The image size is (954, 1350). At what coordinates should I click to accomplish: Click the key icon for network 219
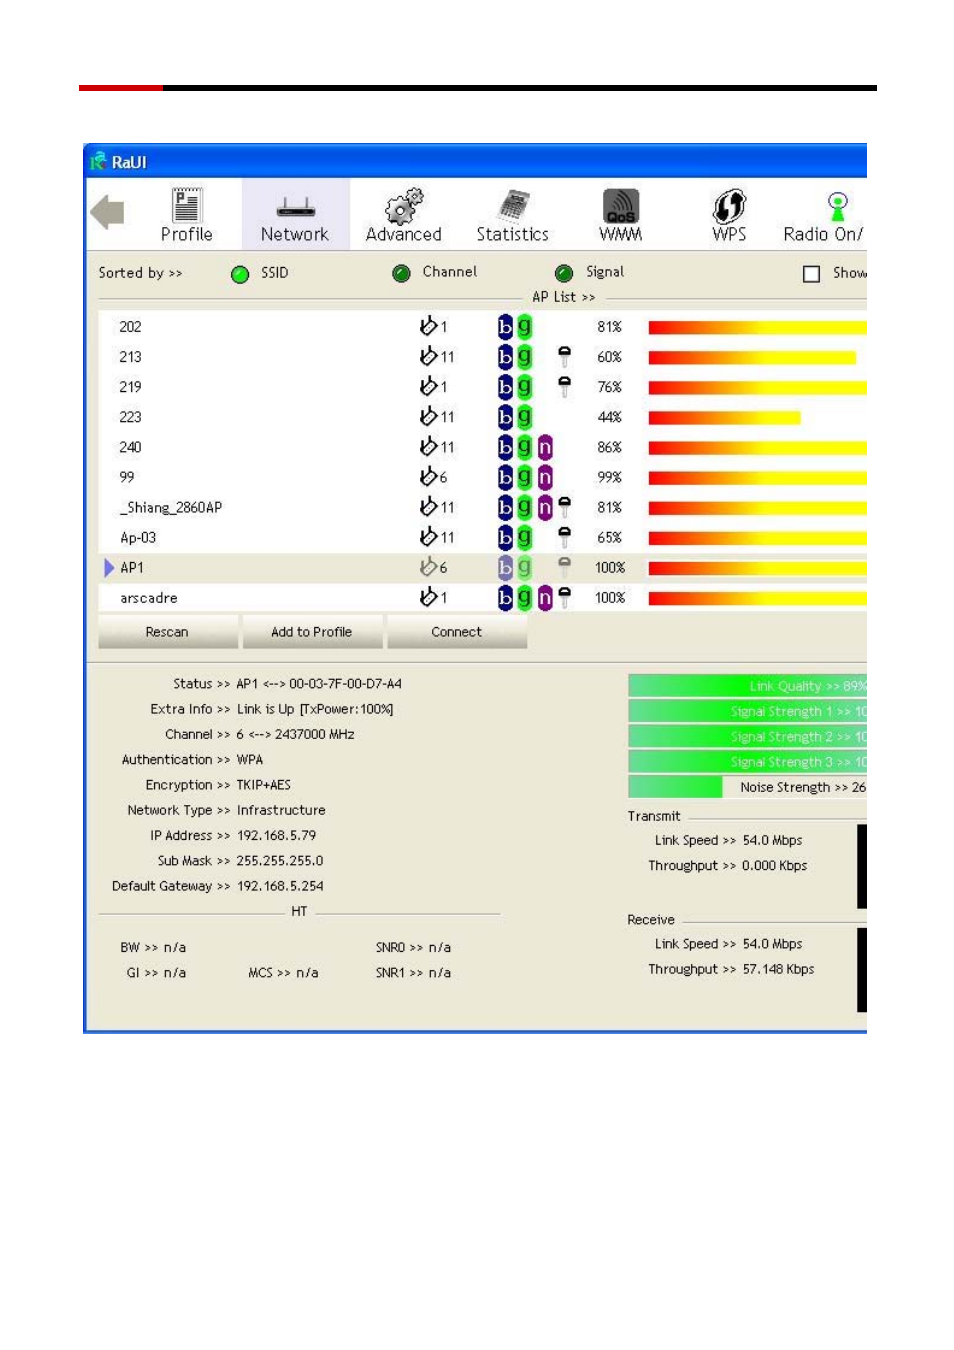564,386
